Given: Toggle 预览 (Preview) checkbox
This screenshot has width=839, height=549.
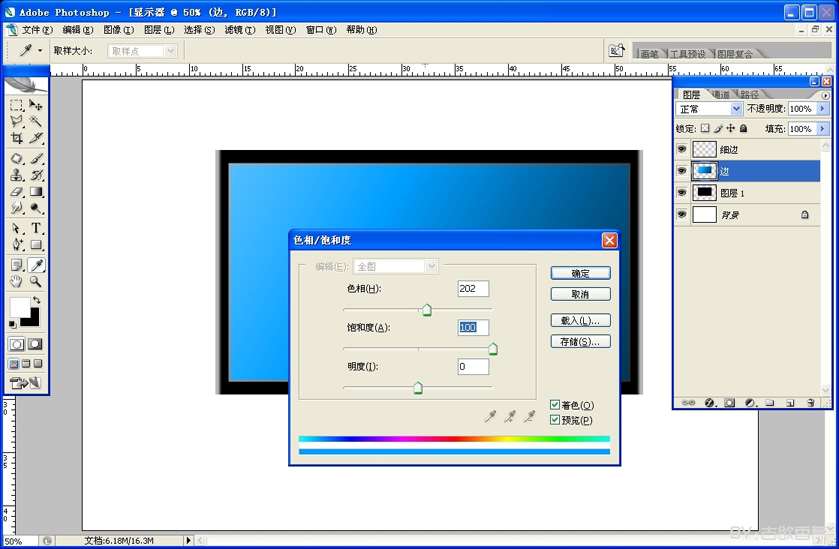Looking at the screenshot, I should point(555,420).
